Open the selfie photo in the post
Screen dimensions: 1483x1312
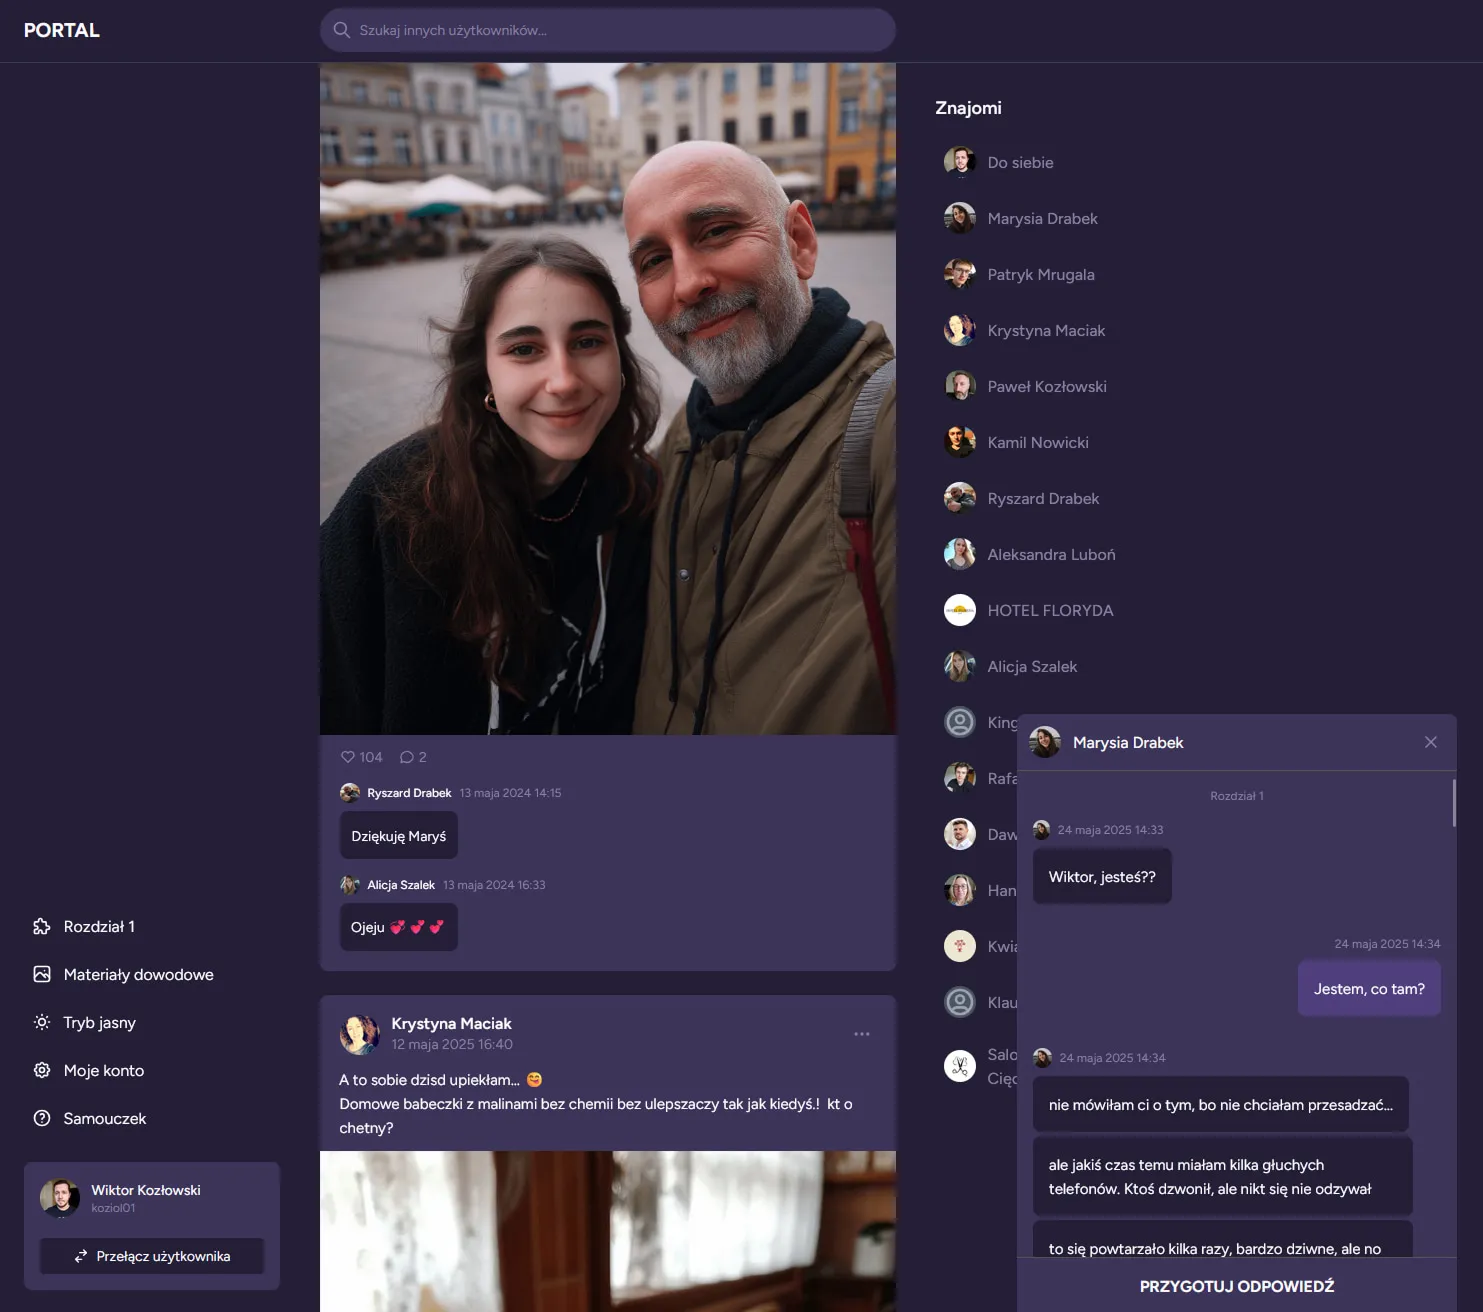[x=607, y=400]
